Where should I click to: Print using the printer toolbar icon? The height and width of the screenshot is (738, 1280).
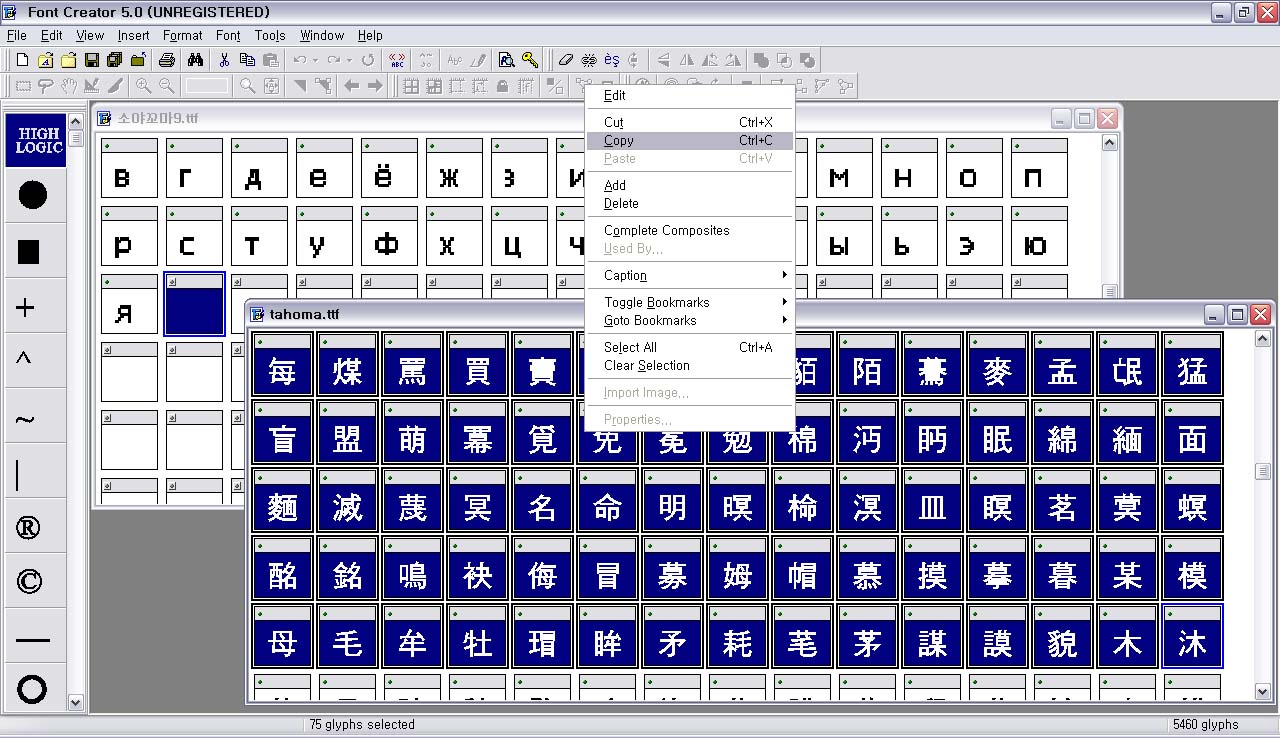168,60
